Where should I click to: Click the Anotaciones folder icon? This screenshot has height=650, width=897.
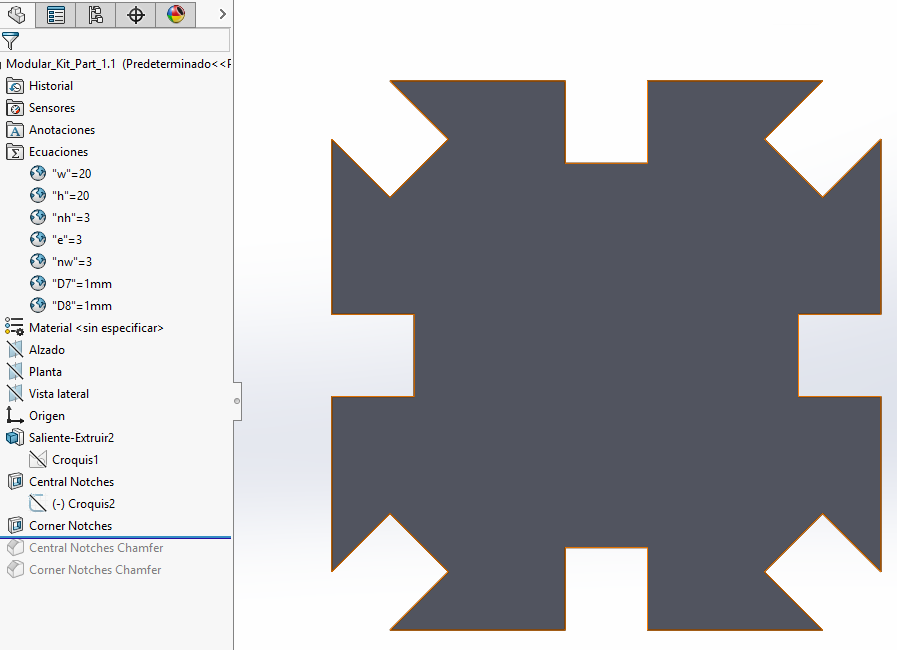pyautogui.click(x=15, y=130)
